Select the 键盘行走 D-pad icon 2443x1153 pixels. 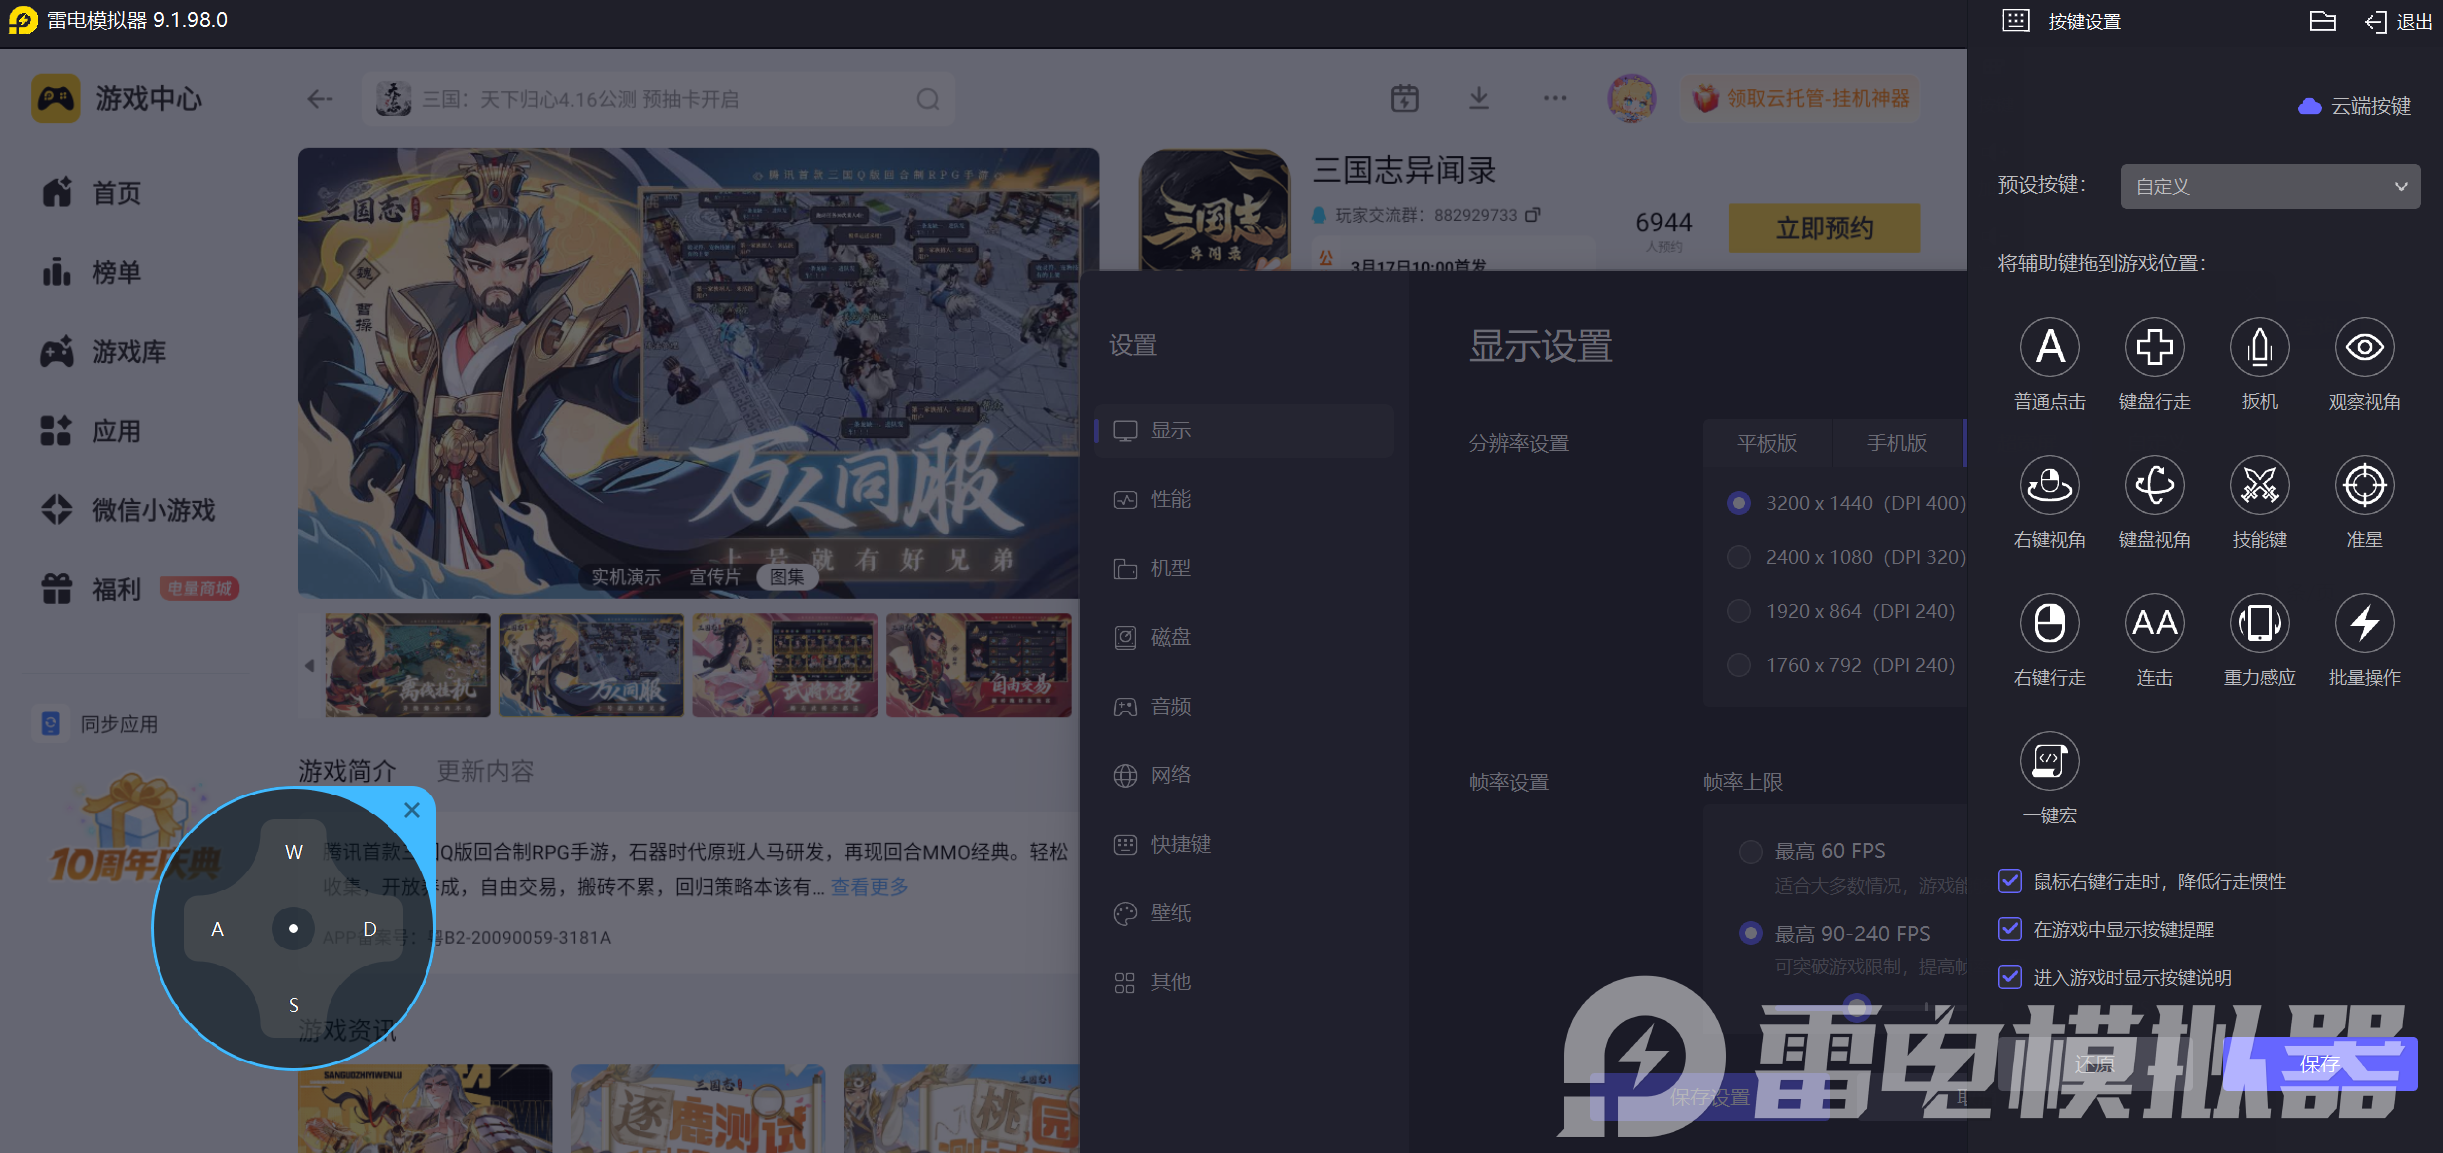[x=2154, y=348]
